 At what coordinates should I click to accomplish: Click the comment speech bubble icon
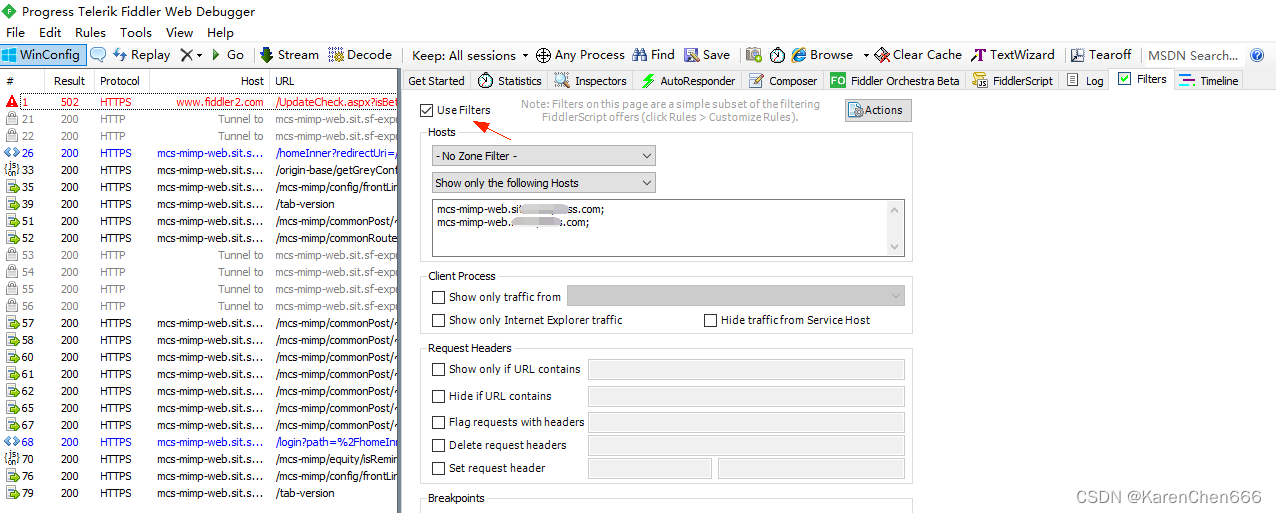98,55
